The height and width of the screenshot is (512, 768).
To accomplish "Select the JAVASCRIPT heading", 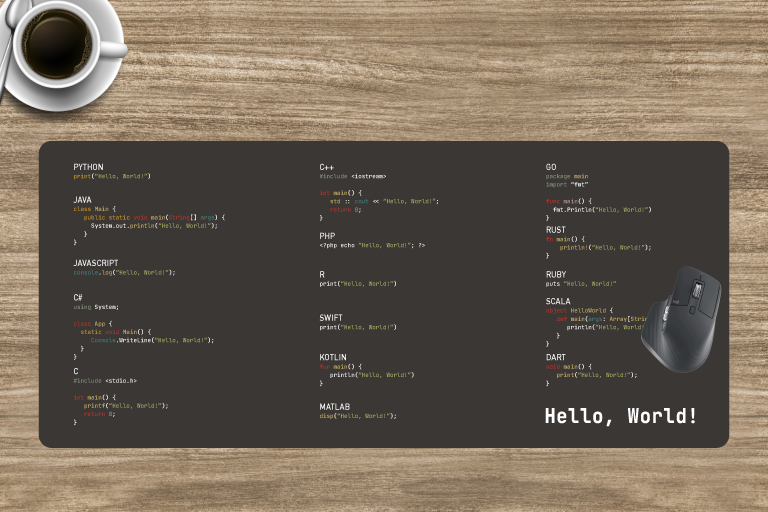I will (x=96, y=263).
